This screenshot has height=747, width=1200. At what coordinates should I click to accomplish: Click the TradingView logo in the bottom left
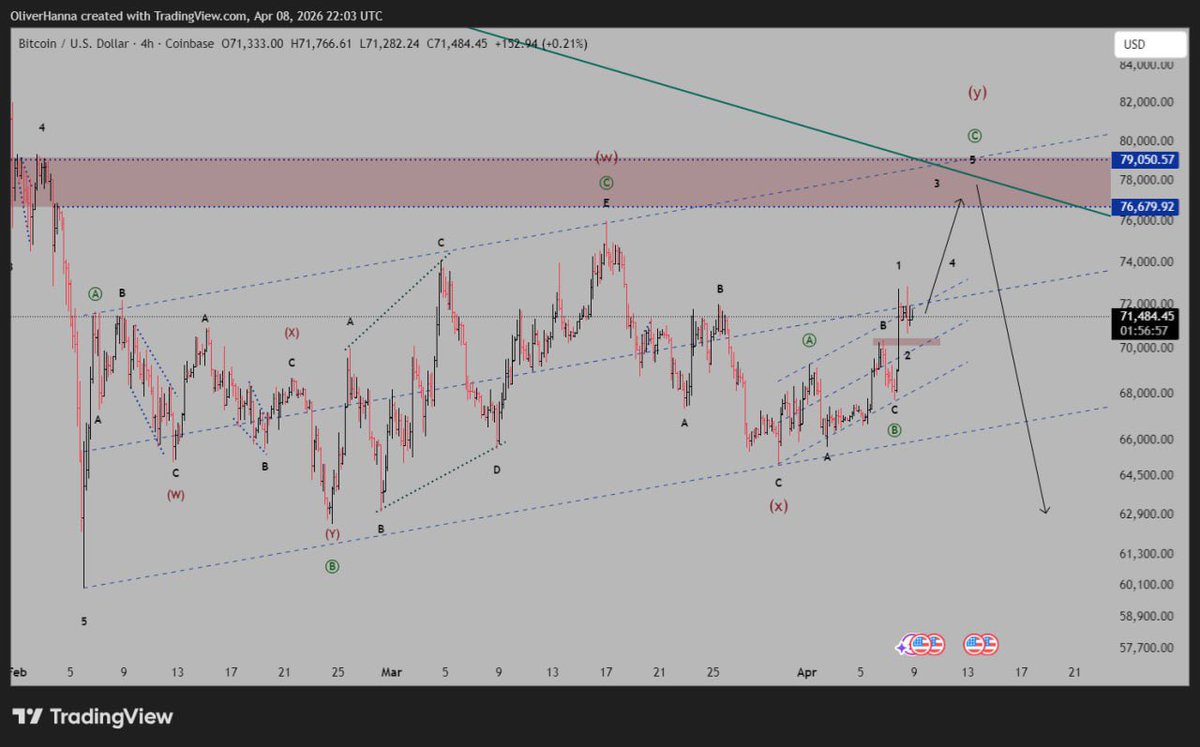click(x=90, y=717)
